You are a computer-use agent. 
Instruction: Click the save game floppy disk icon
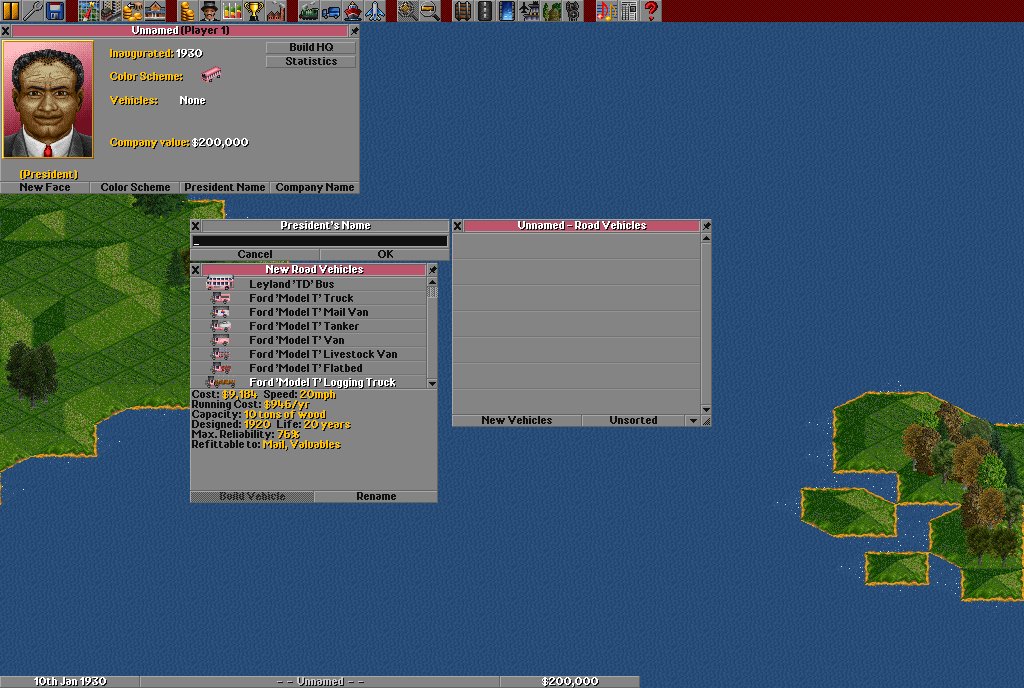point(55,10)
